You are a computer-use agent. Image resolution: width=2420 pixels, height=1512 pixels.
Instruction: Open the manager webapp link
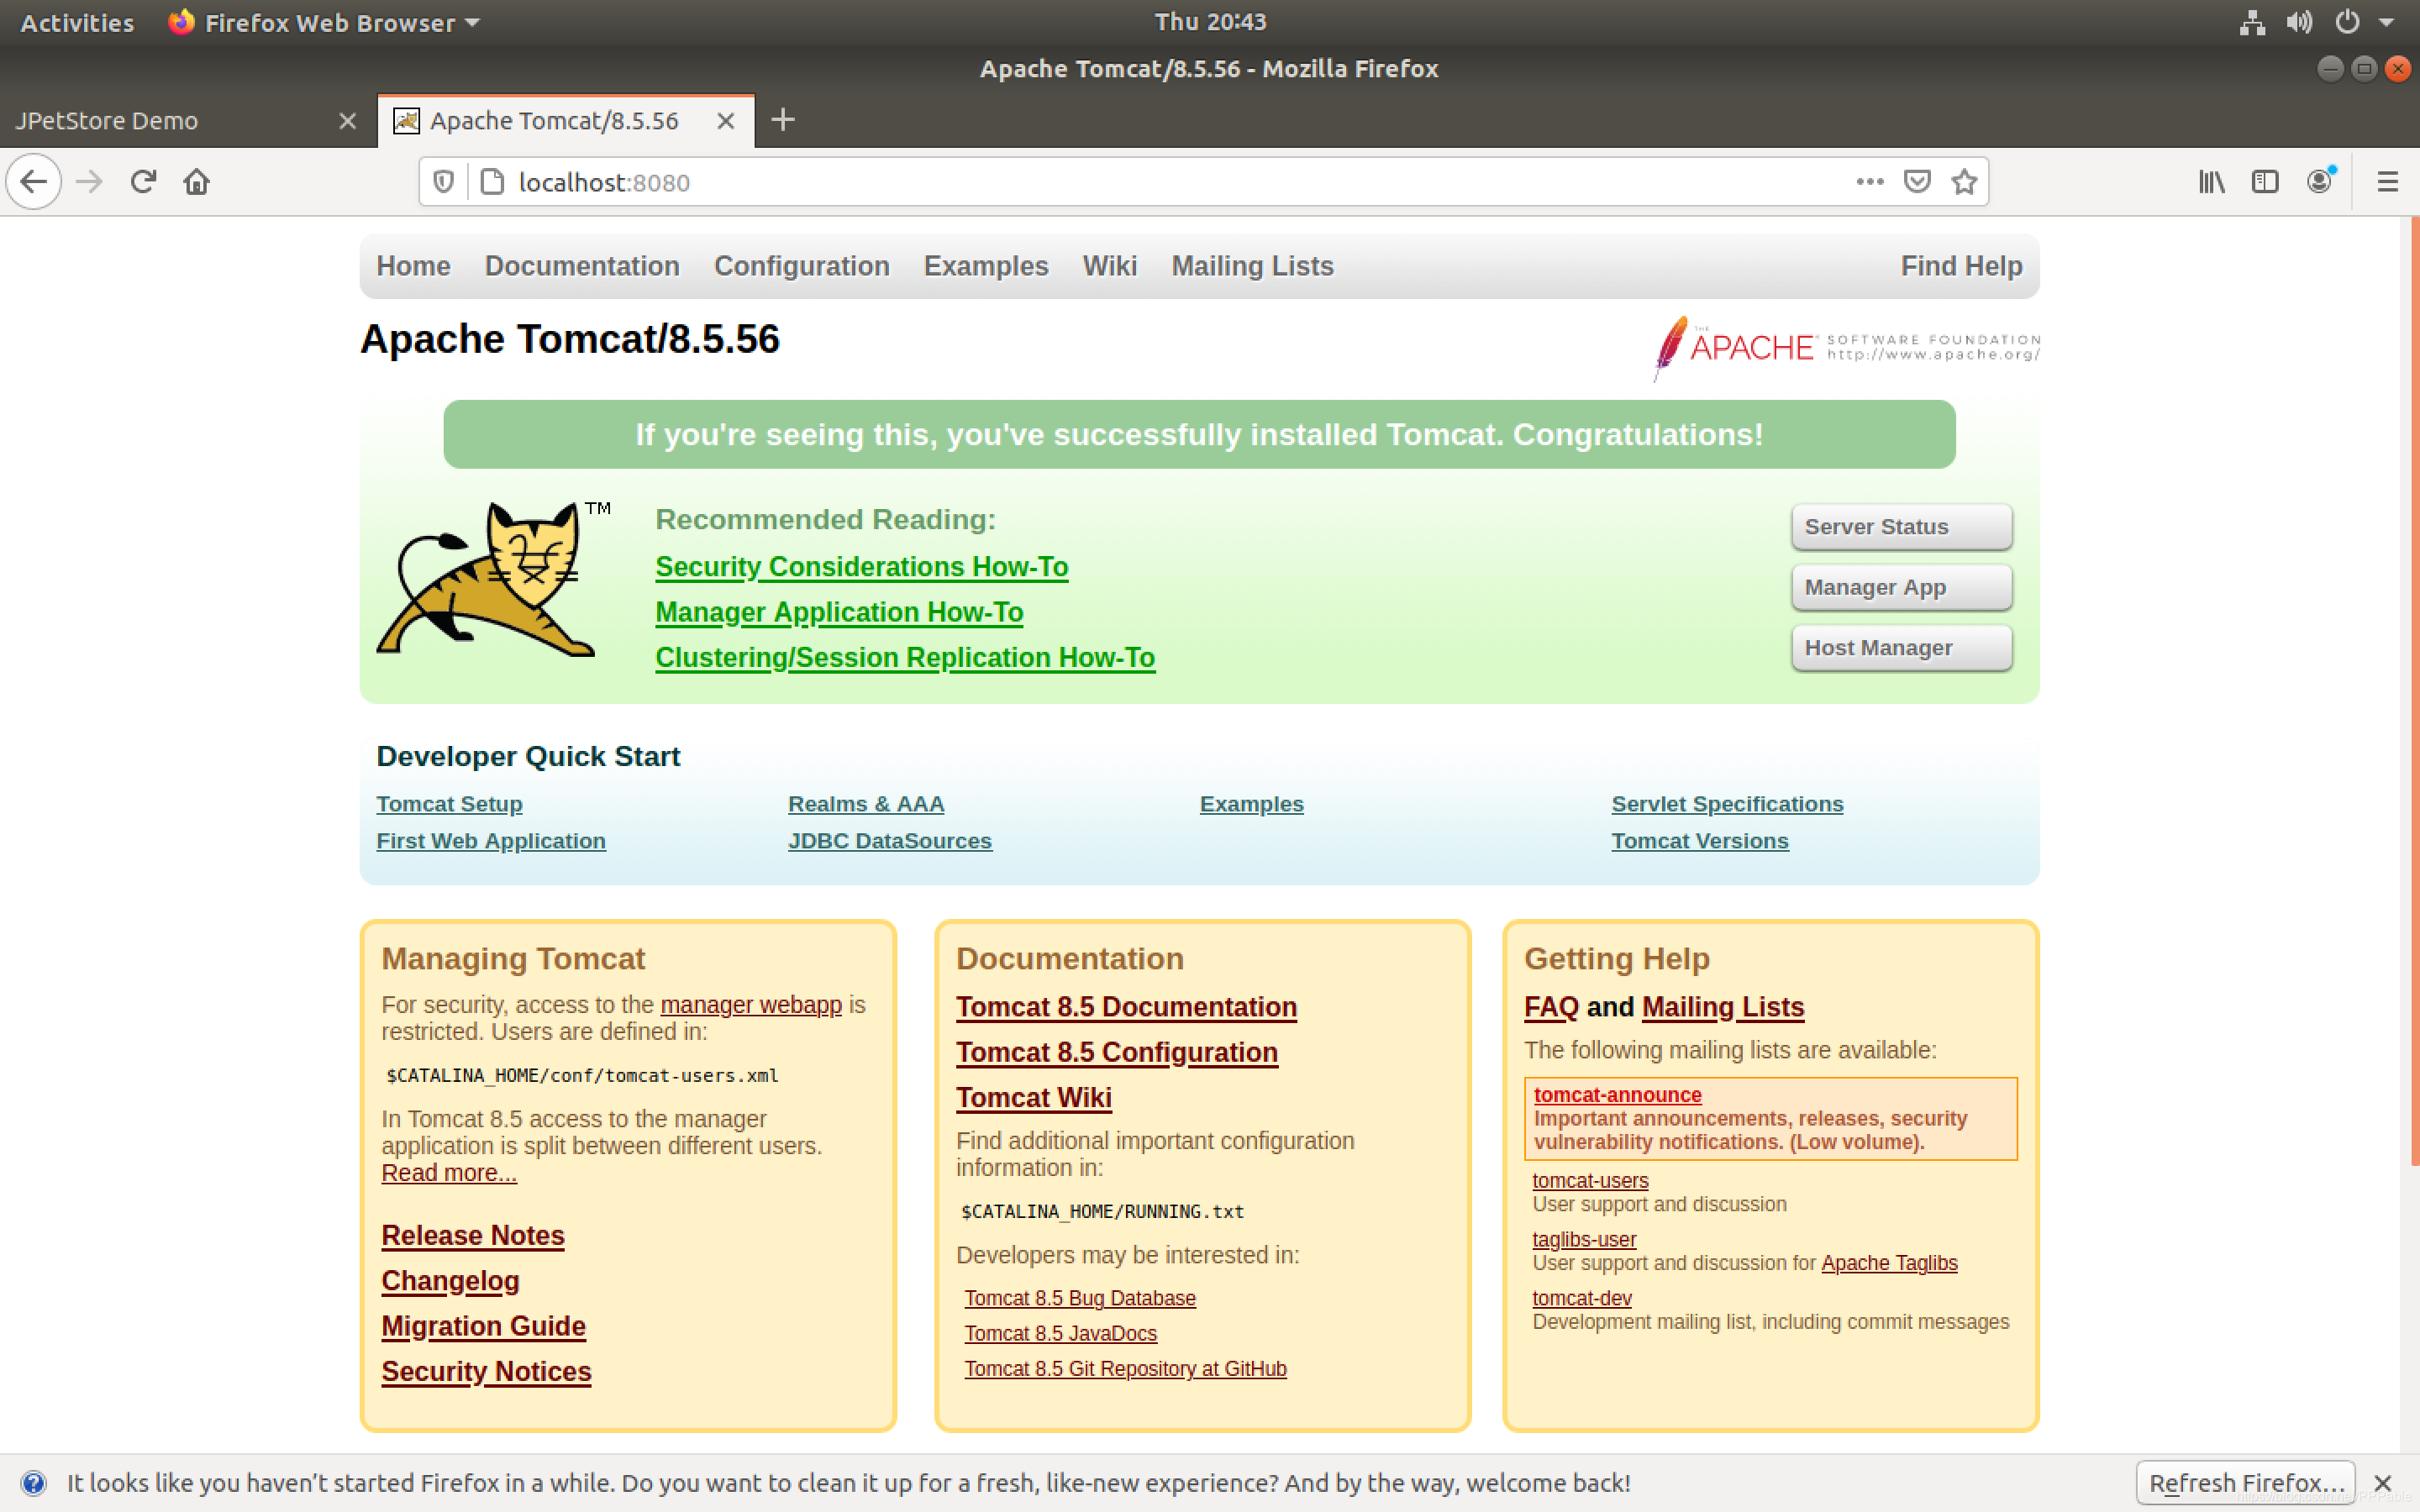point(751,1005)
